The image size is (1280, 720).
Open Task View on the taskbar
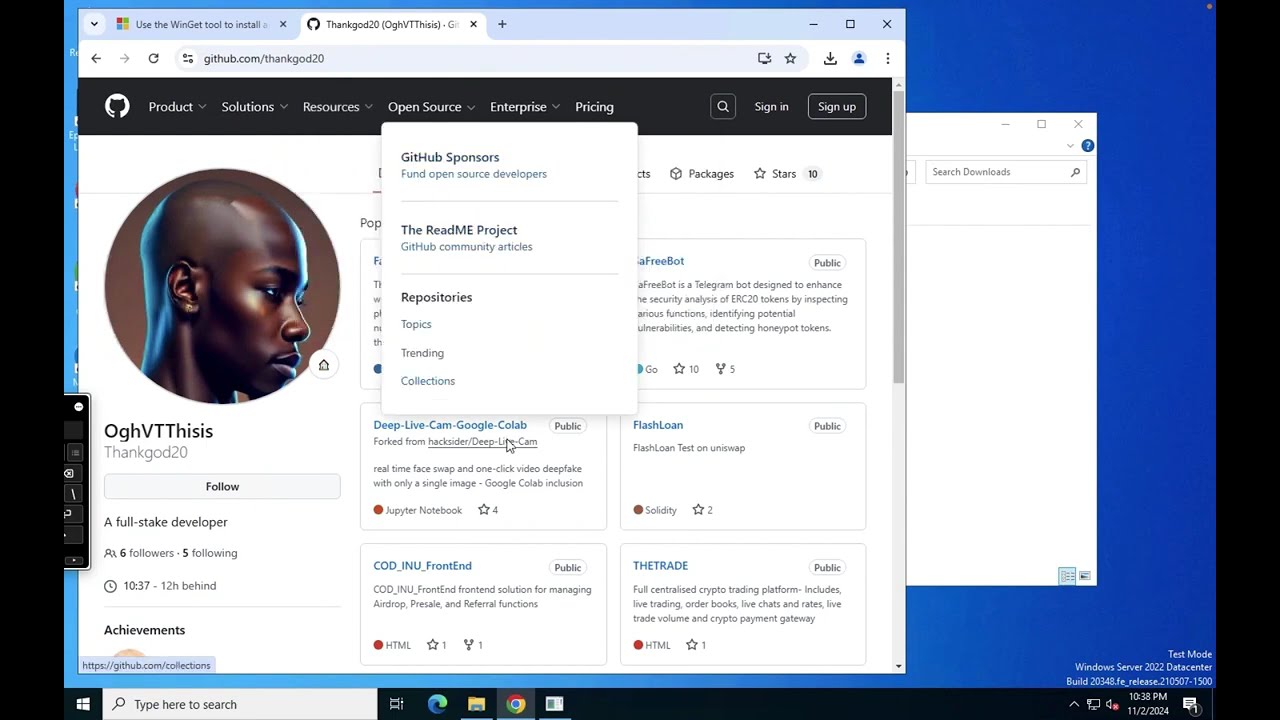(396, 704)
